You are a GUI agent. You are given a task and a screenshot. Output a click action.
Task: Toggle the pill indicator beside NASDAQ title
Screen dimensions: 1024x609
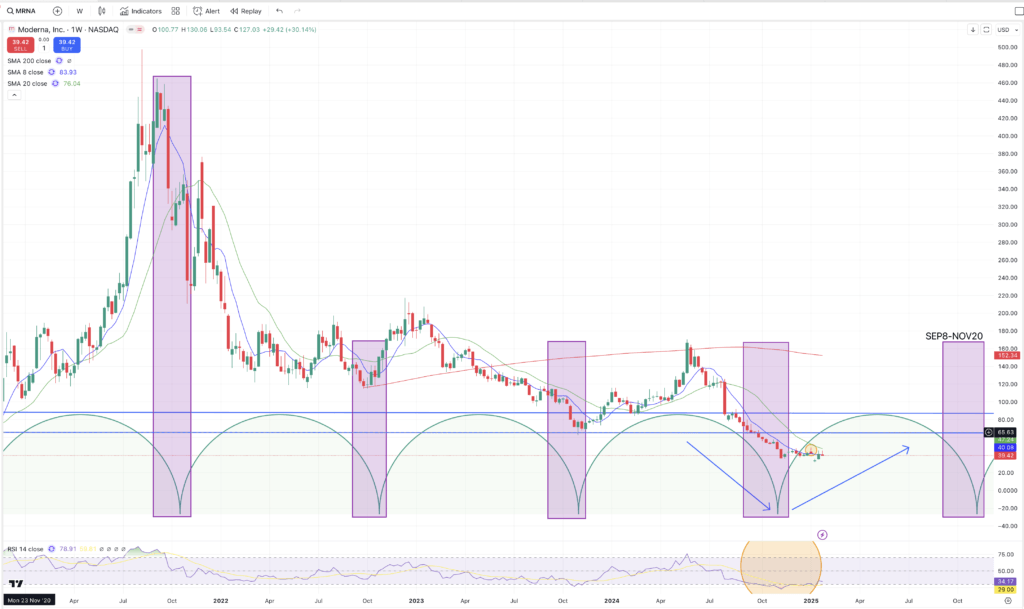coord(135,29)
